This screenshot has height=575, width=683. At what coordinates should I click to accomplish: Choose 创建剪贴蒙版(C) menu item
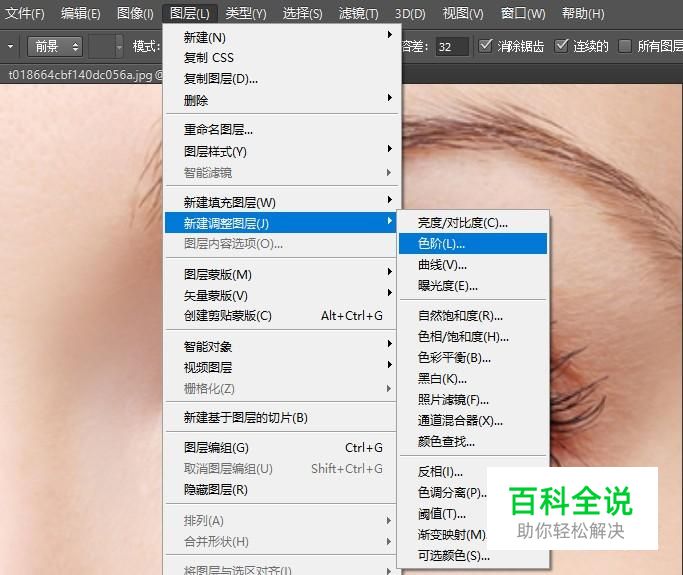281,315
